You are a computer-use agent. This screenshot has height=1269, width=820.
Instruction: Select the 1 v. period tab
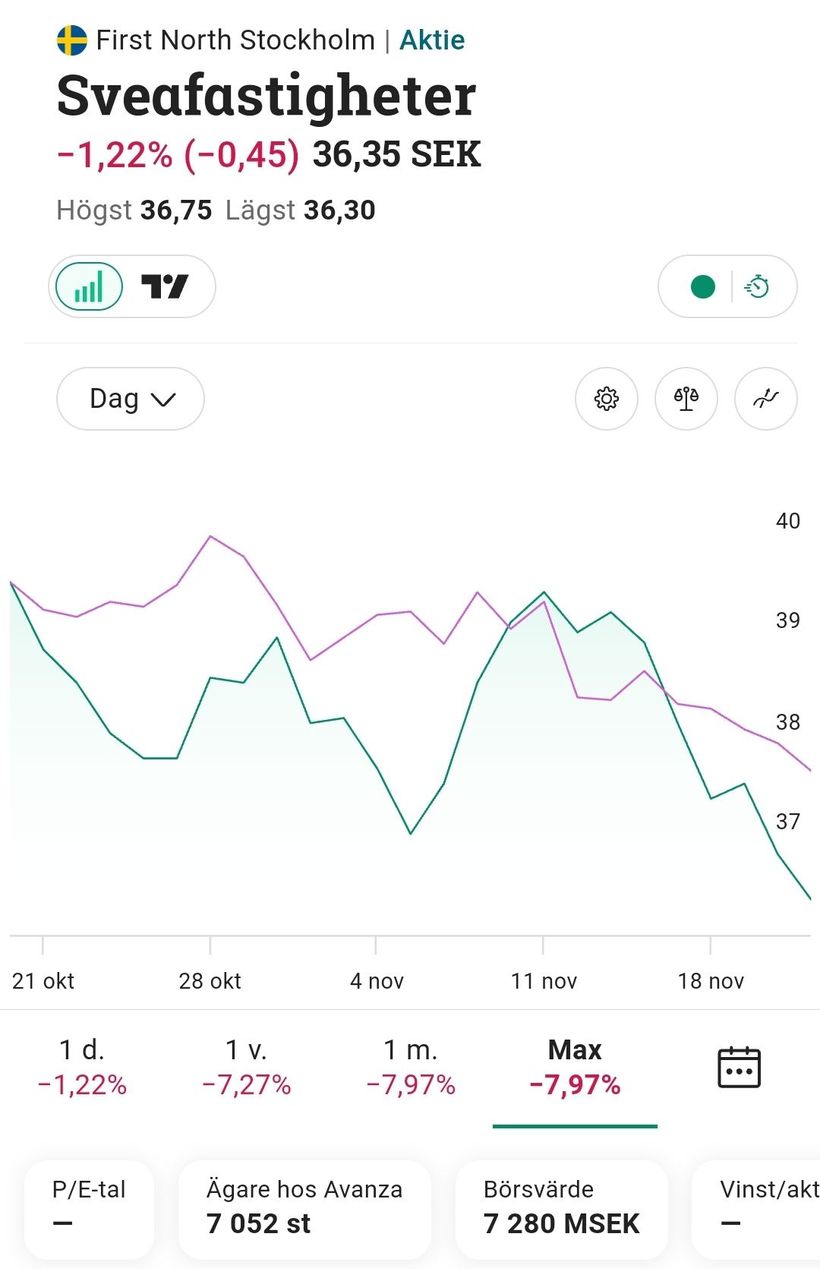(246, 1066)
